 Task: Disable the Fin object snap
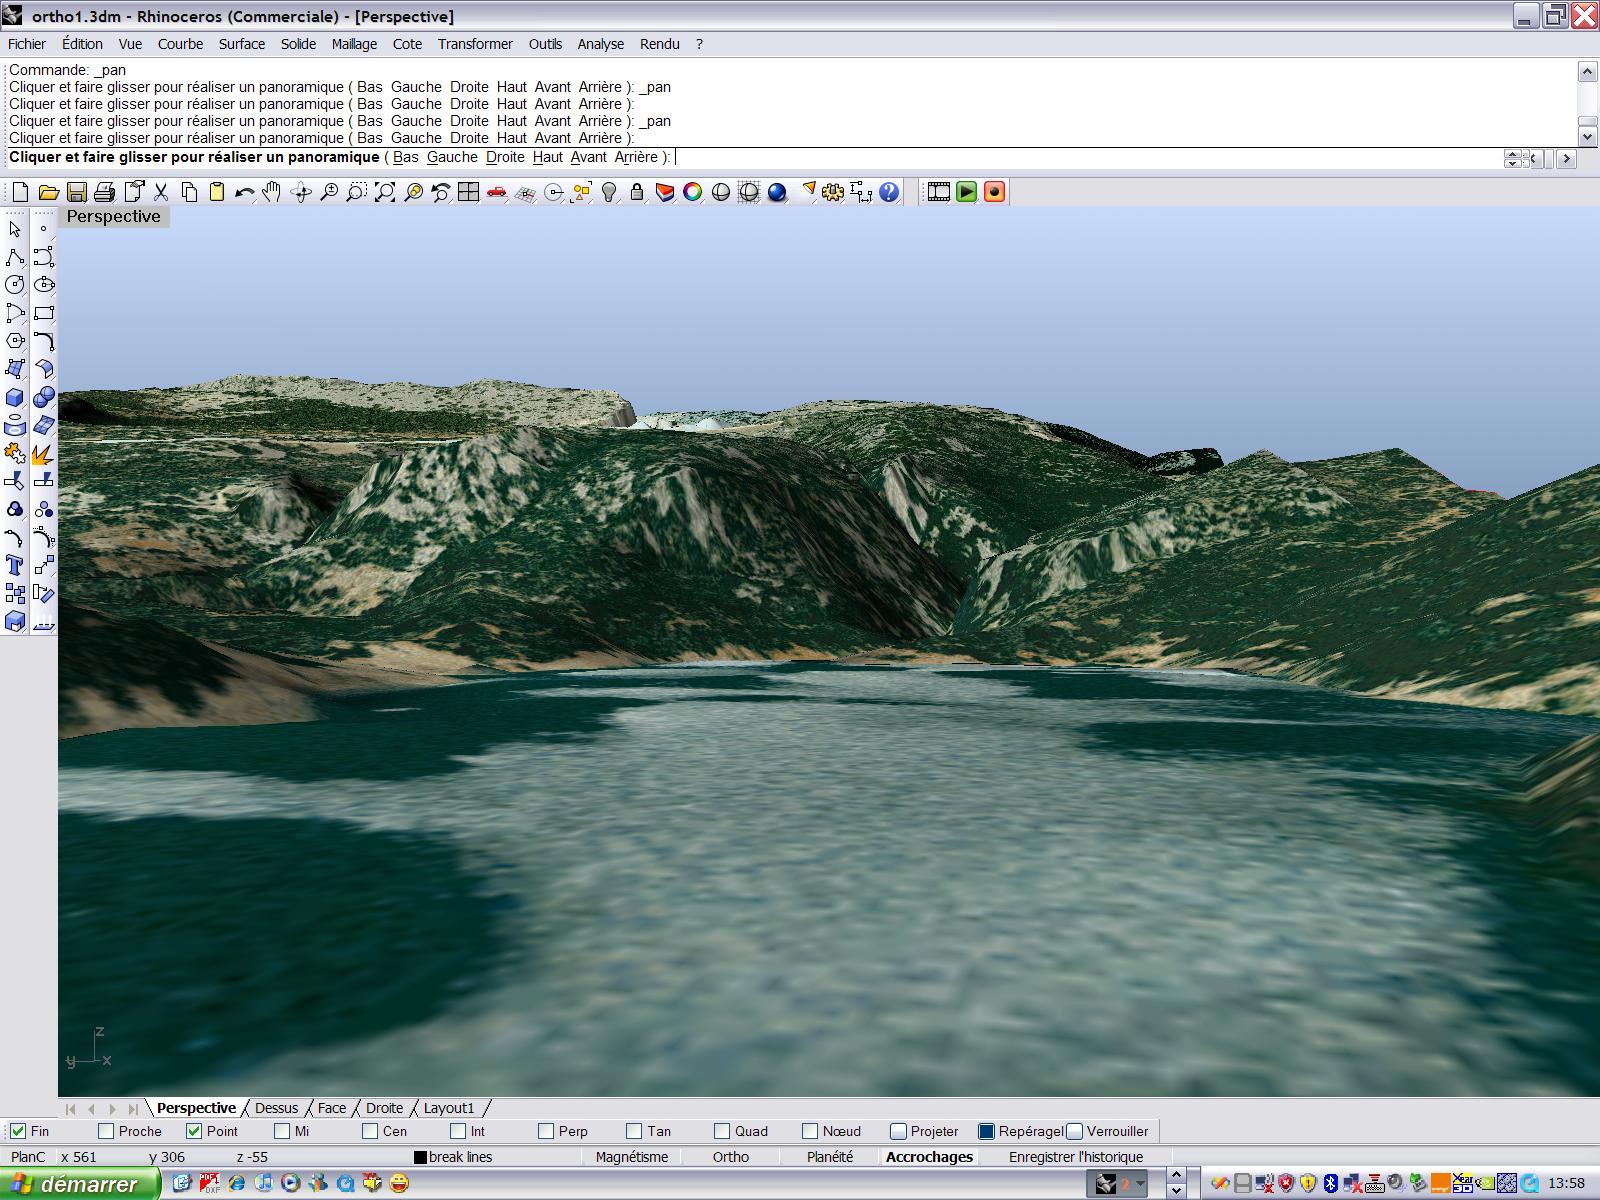click(x=18, y=1131)
